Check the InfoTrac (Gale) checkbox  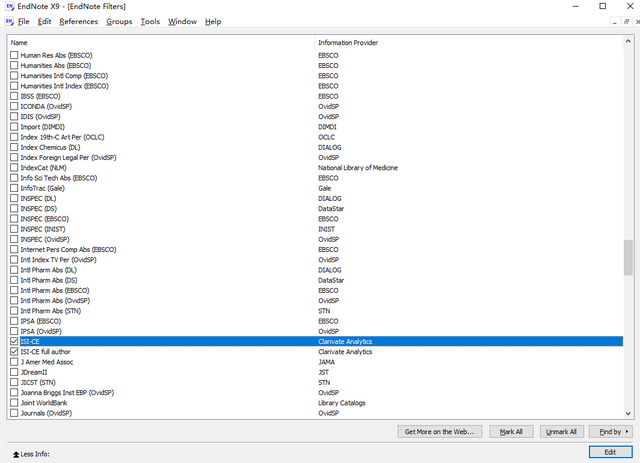[14, 188]
